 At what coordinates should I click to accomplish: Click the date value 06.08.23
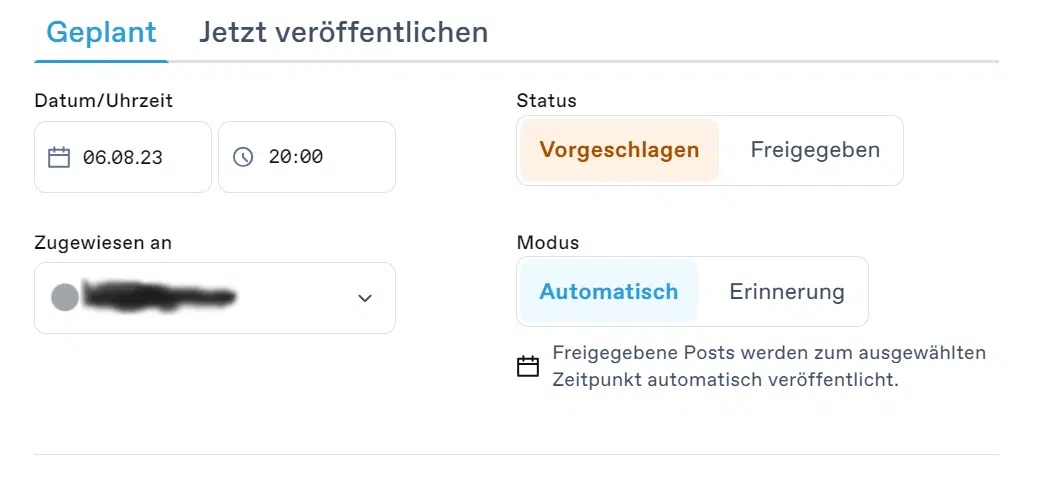123,157
